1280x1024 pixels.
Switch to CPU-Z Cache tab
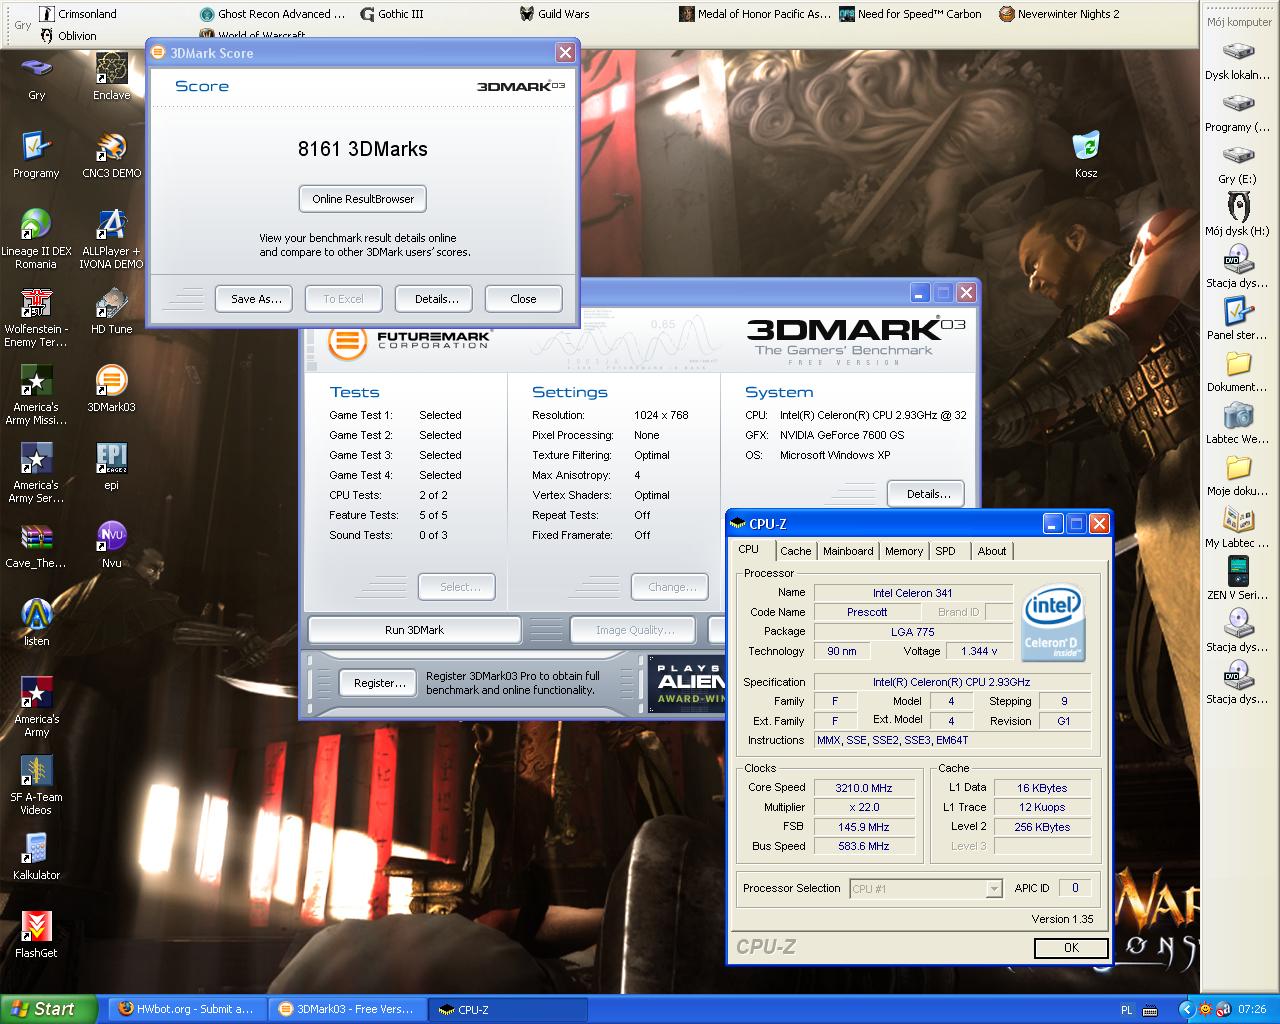point(796,551)
